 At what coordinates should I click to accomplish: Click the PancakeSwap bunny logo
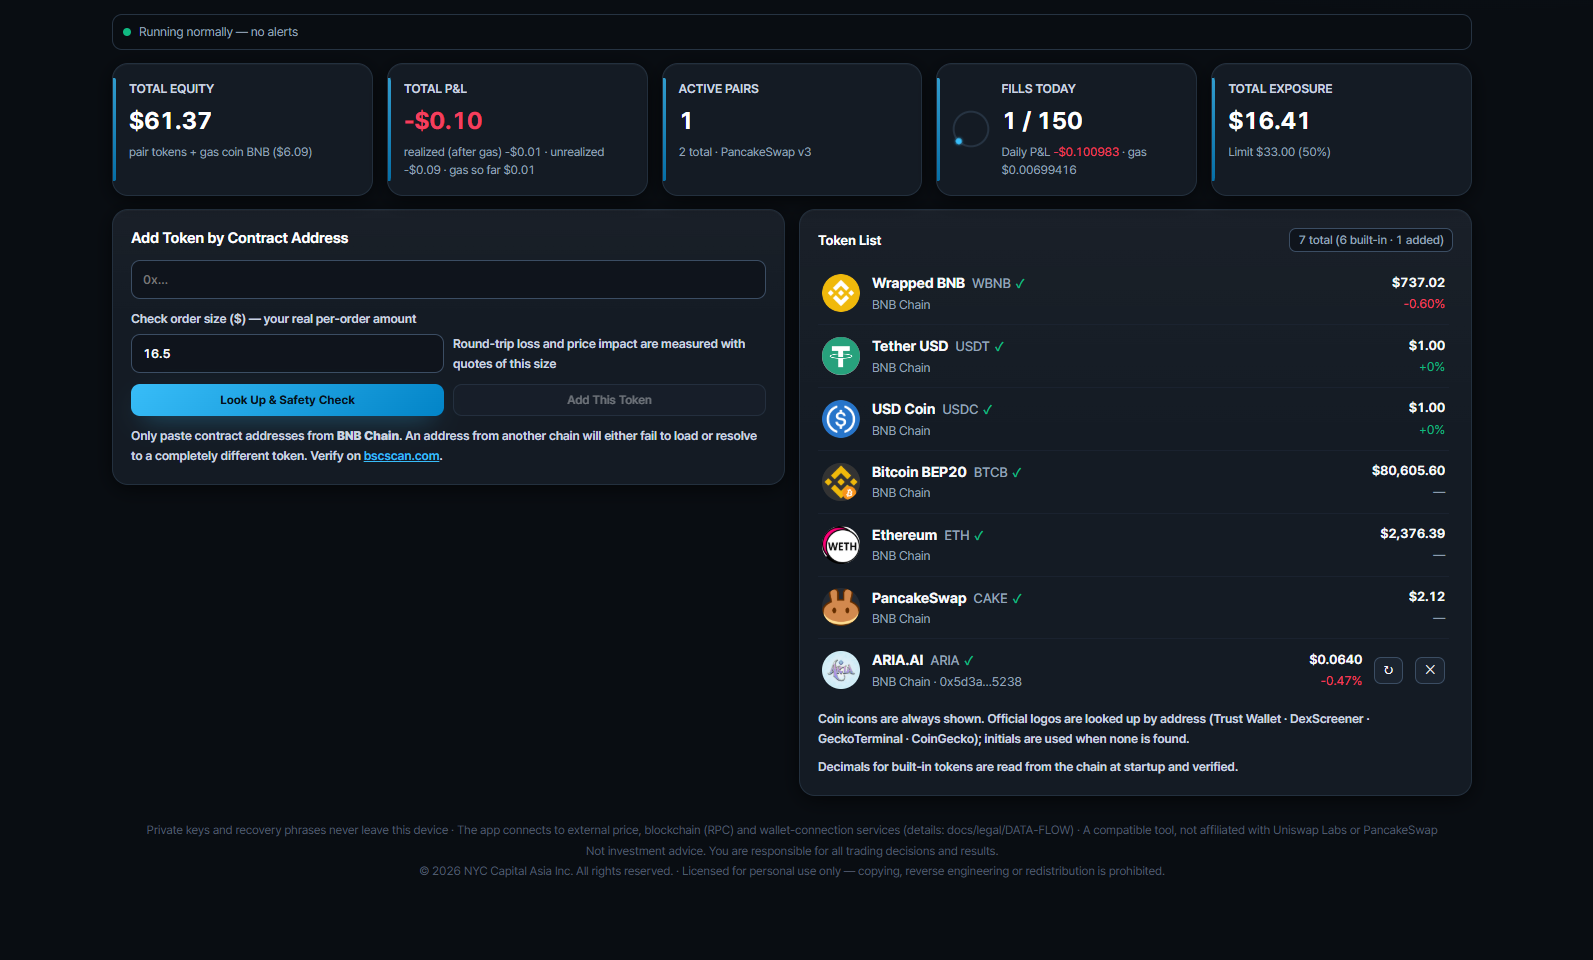(841, 607)
